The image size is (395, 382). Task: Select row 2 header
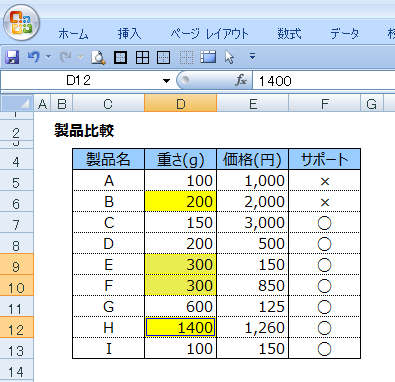coord(16,131)
